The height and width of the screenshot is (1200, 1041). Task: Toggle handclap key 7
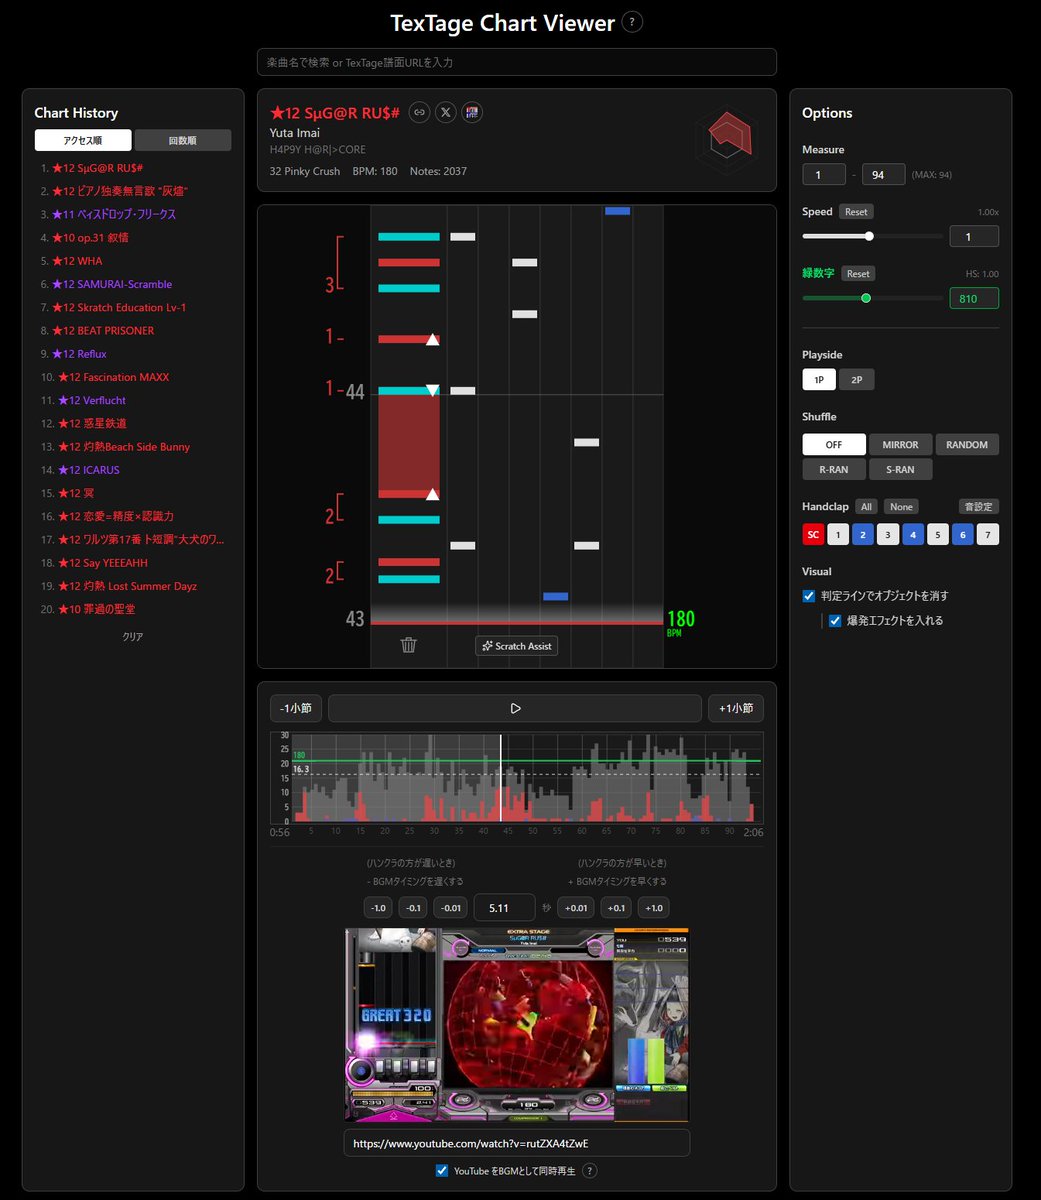(988, 535)
